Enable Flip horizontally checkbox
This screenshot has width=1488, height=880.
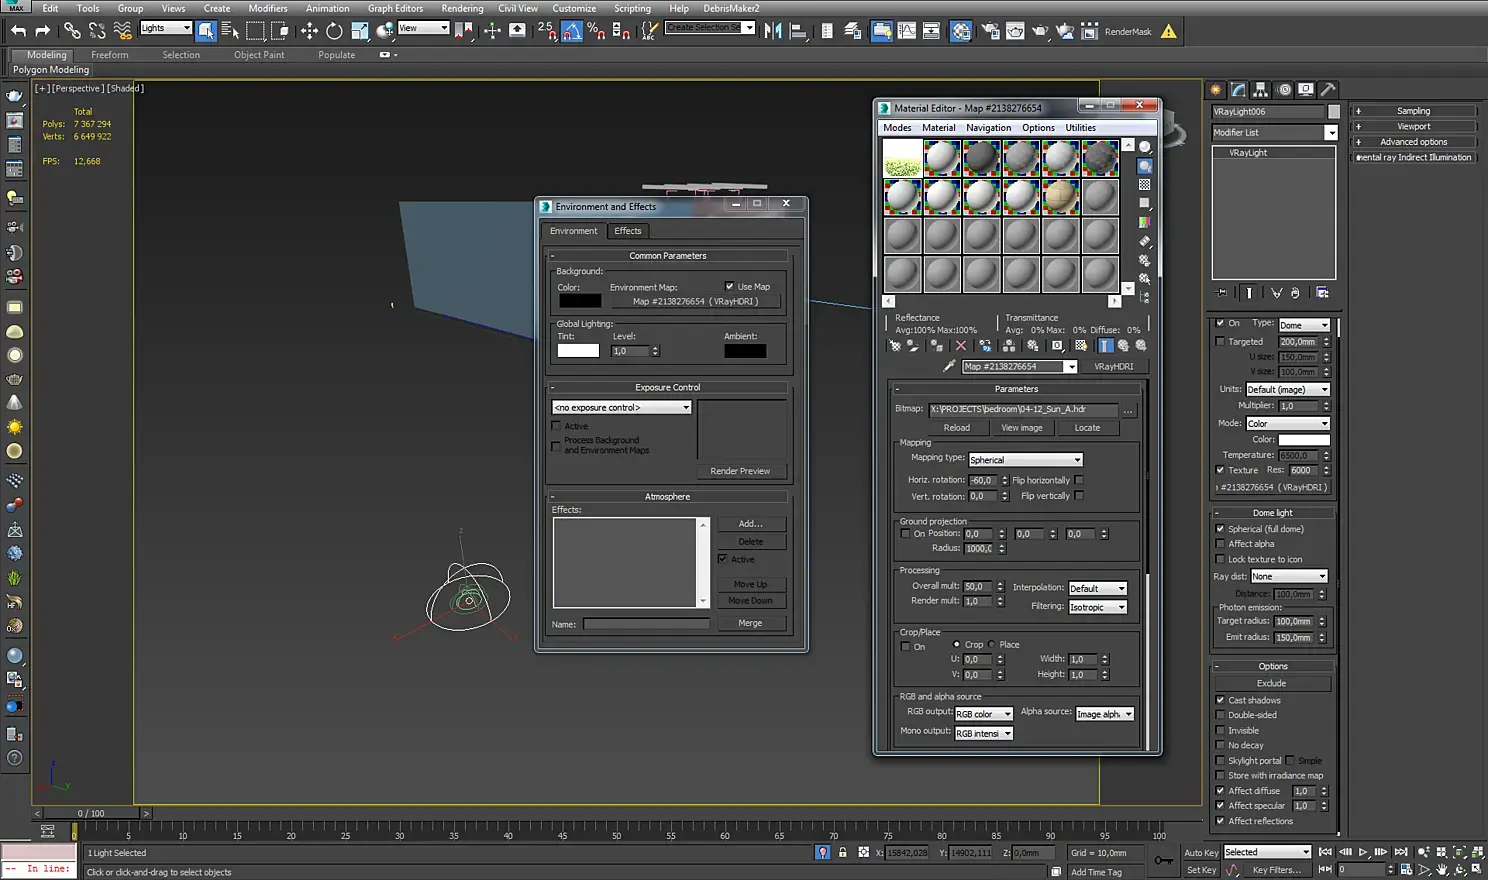1079,480
